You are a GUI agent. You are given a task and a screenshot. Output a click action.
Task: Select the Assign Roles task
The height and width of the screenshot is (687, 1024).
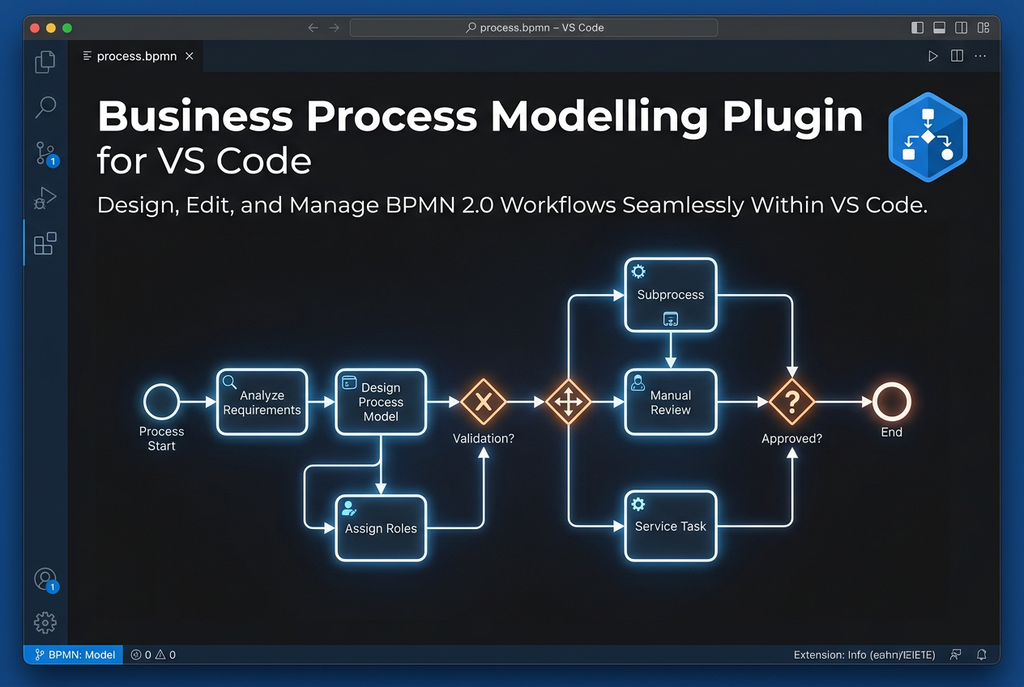(x=381, y=528)
